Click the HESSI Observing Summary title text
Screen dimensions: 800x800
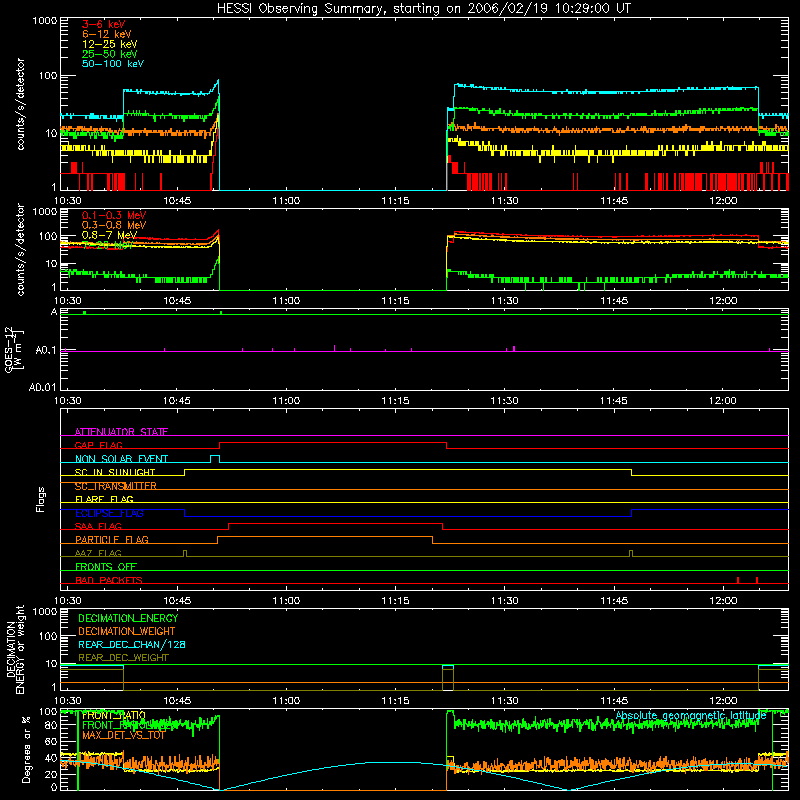click(x=423, y=8)
